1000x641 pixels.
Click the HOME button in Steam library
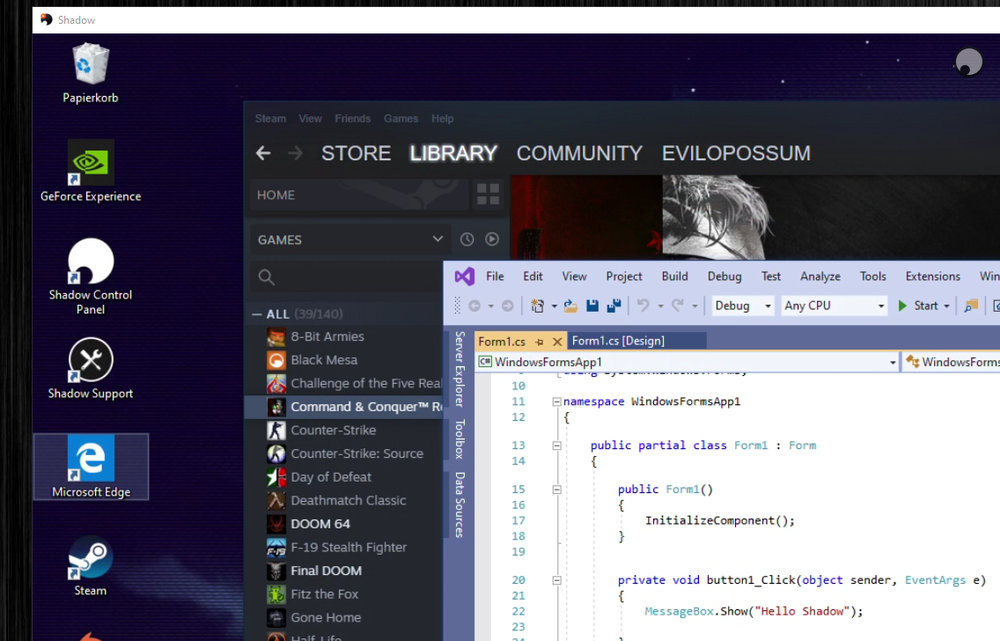pyautogui.click(x=359, y=195)
